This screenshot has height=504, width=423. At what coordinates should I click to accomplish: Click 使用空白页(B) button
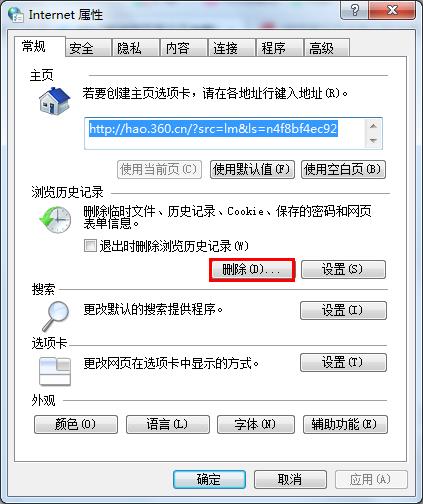(x=343, y=169)
